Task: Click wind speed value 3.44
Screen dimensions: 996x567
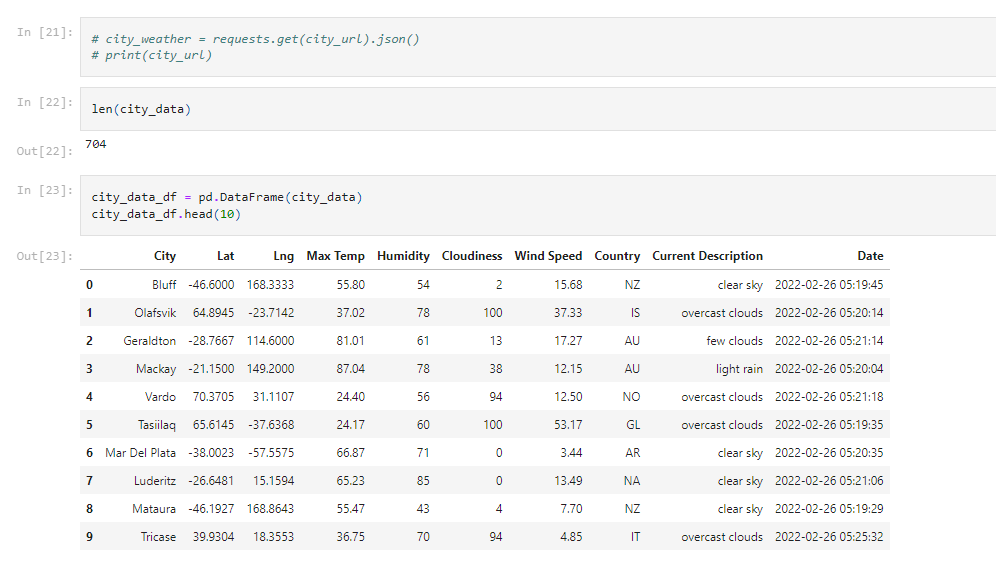Action: click(x=571, y=453)
